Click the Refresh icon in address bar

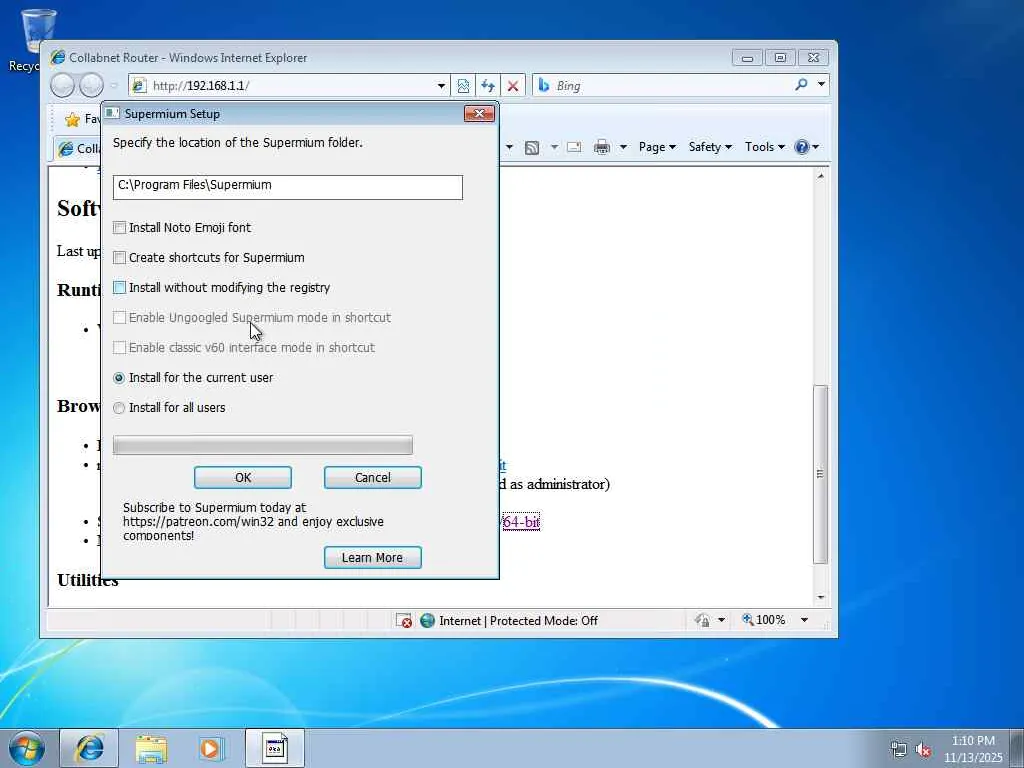point(488,86)
